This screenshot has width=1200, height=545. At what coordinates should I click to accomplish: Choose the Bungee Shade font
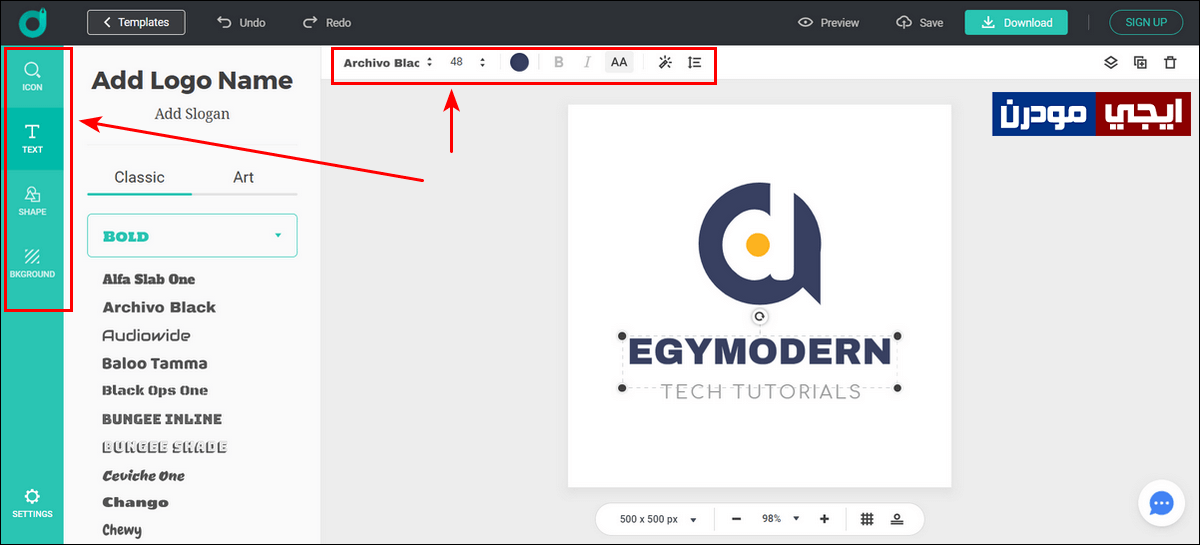pyautogui.click(x=165, y=447)
